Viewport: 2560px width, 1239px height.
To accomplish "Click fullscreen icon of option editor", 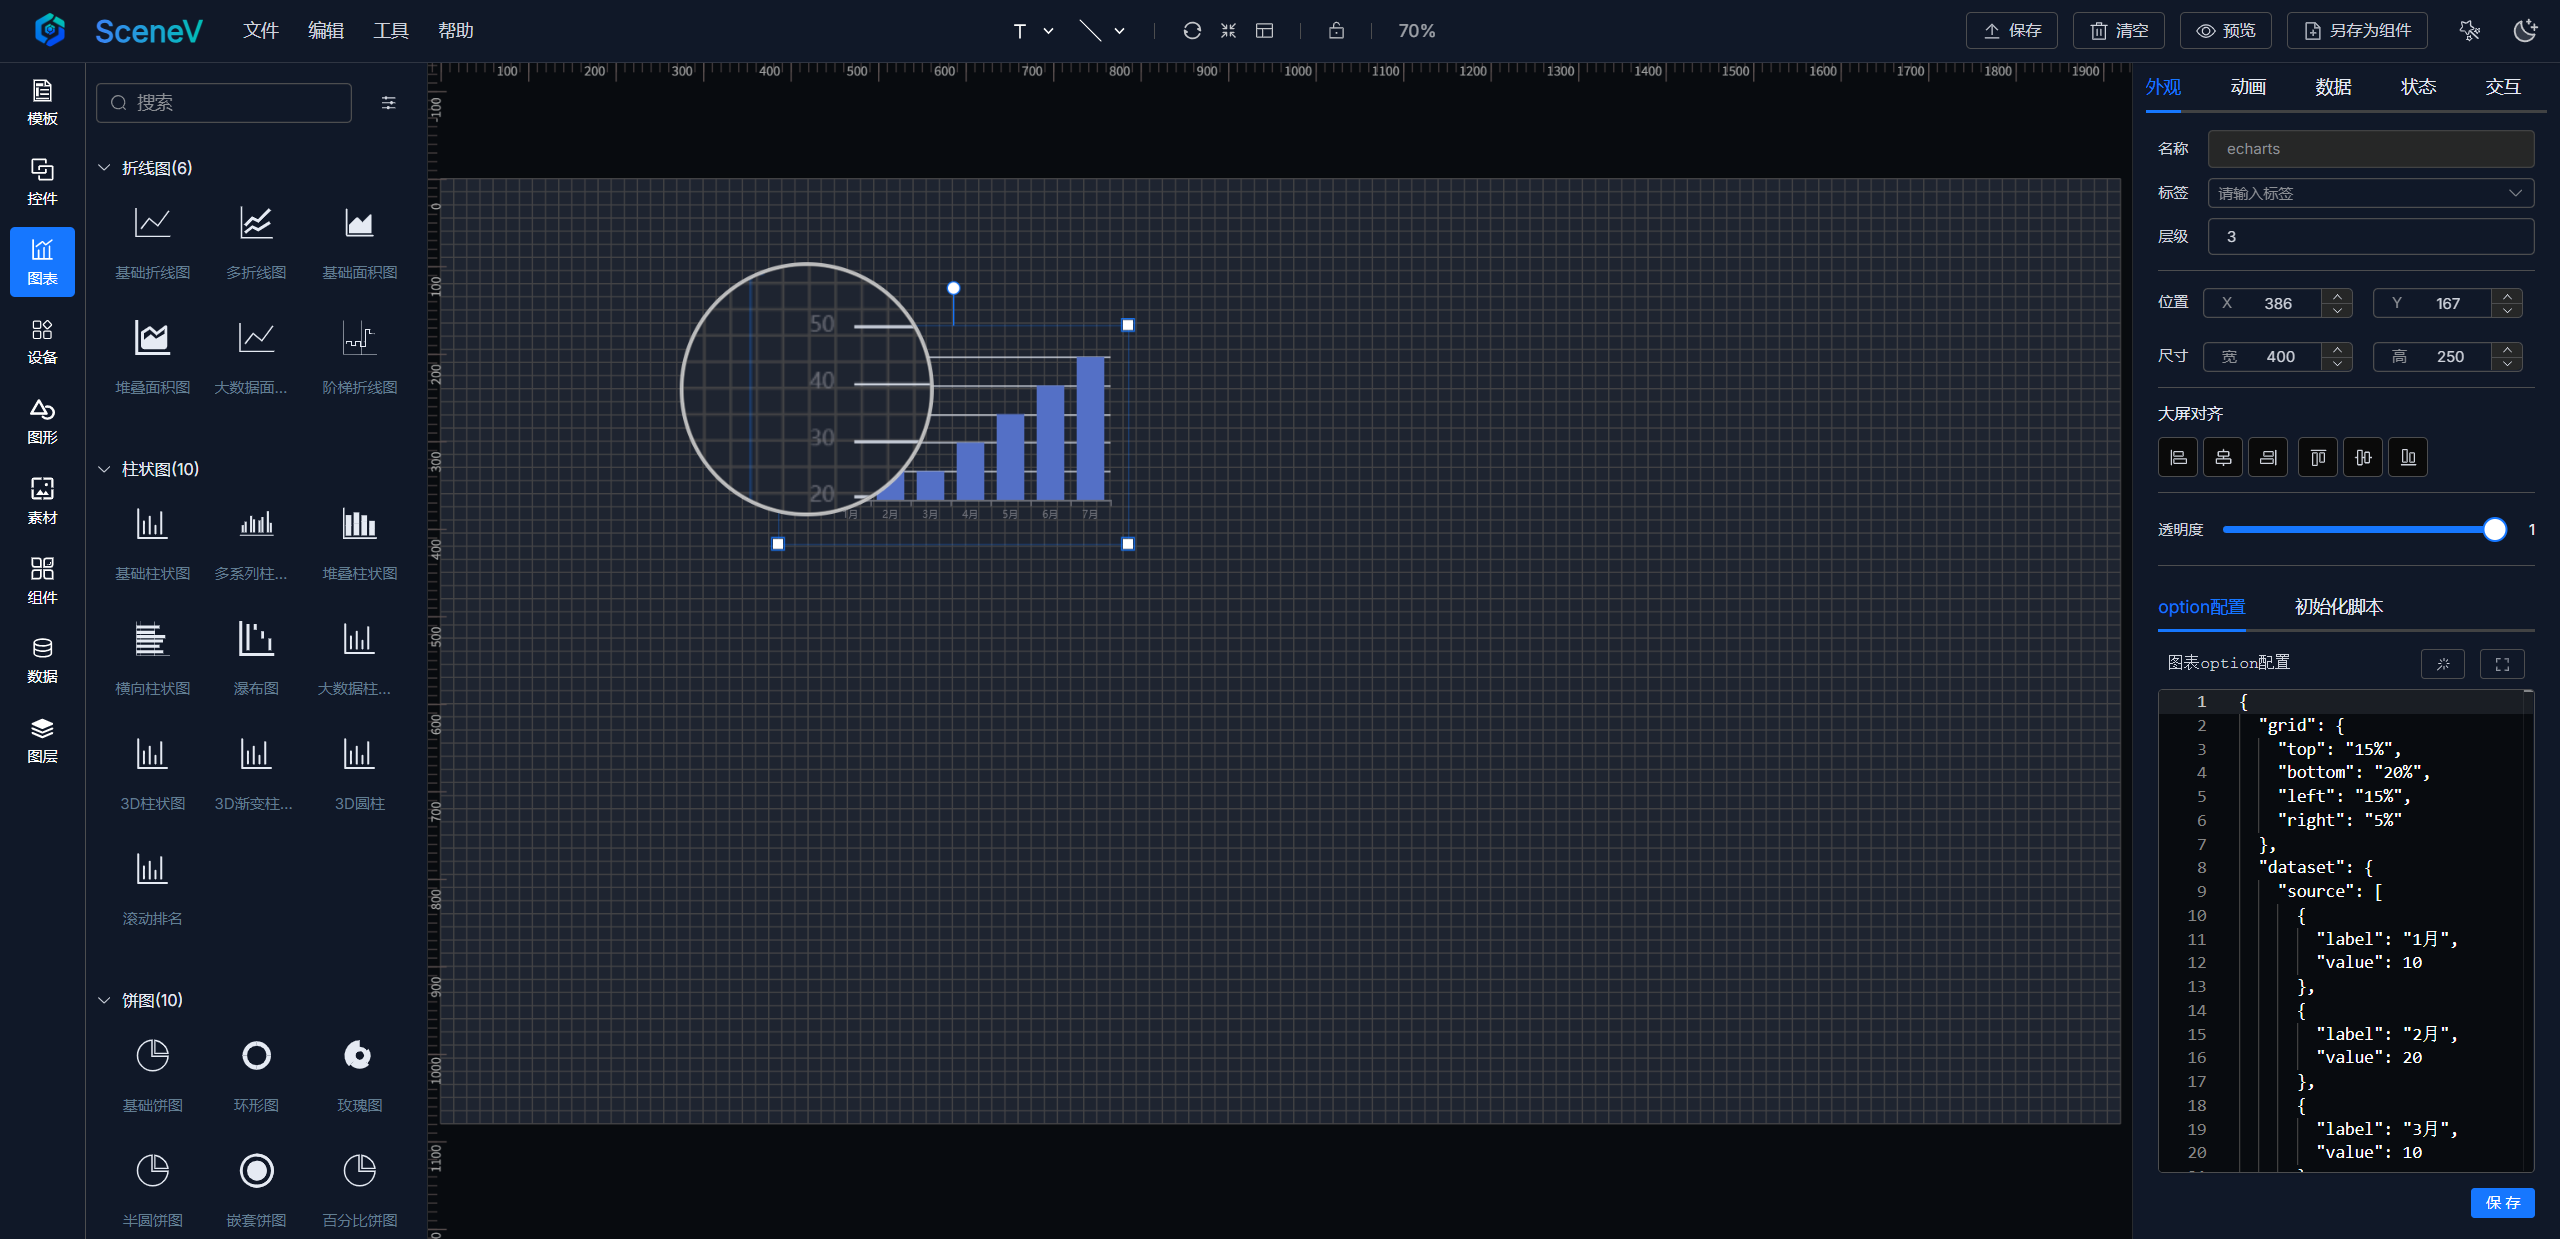I will click(2502, 664).
